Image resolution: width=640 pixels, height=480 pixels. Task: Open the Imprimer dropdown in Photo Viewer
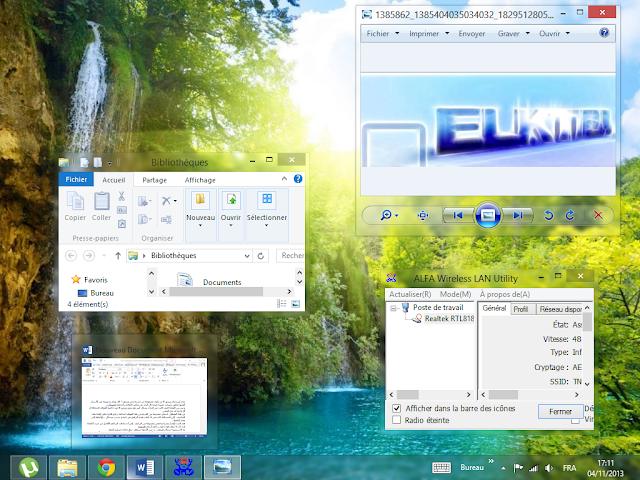pos(429,33)
